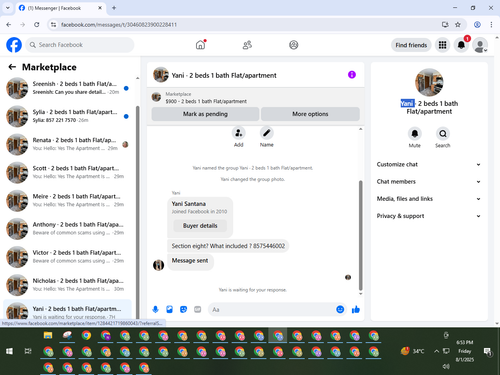Open a new browser tab
500x375 pixels.
pos(114,8)
